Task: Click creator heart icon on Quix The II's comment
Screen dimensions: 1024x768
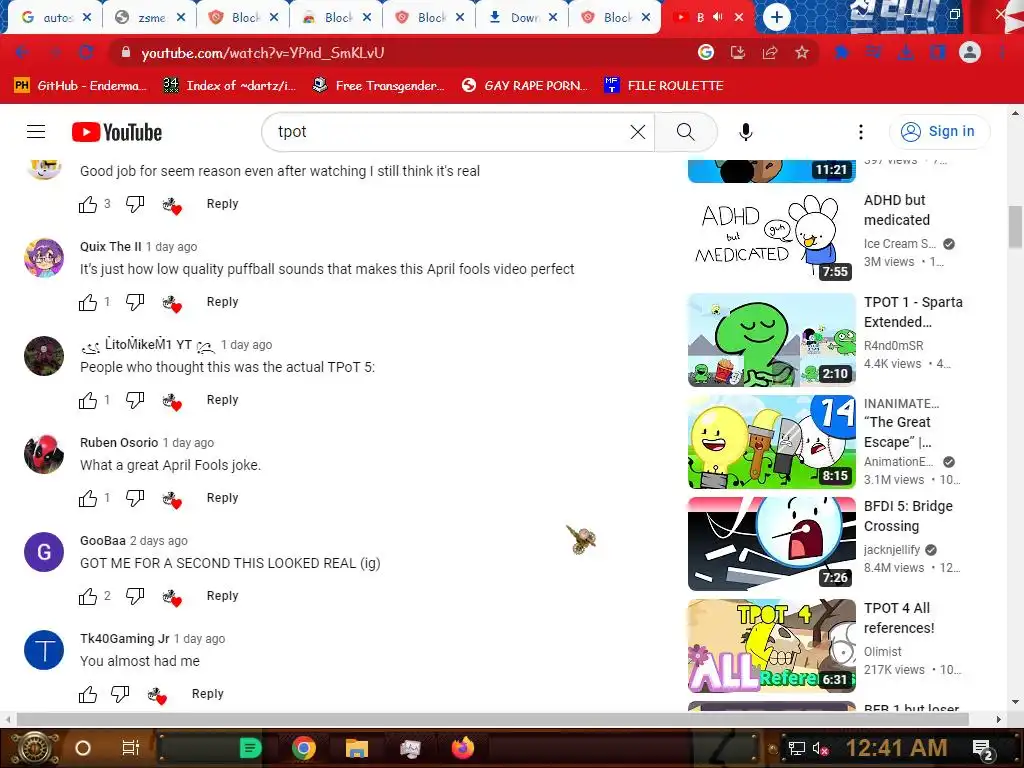Action: [172, 304]
